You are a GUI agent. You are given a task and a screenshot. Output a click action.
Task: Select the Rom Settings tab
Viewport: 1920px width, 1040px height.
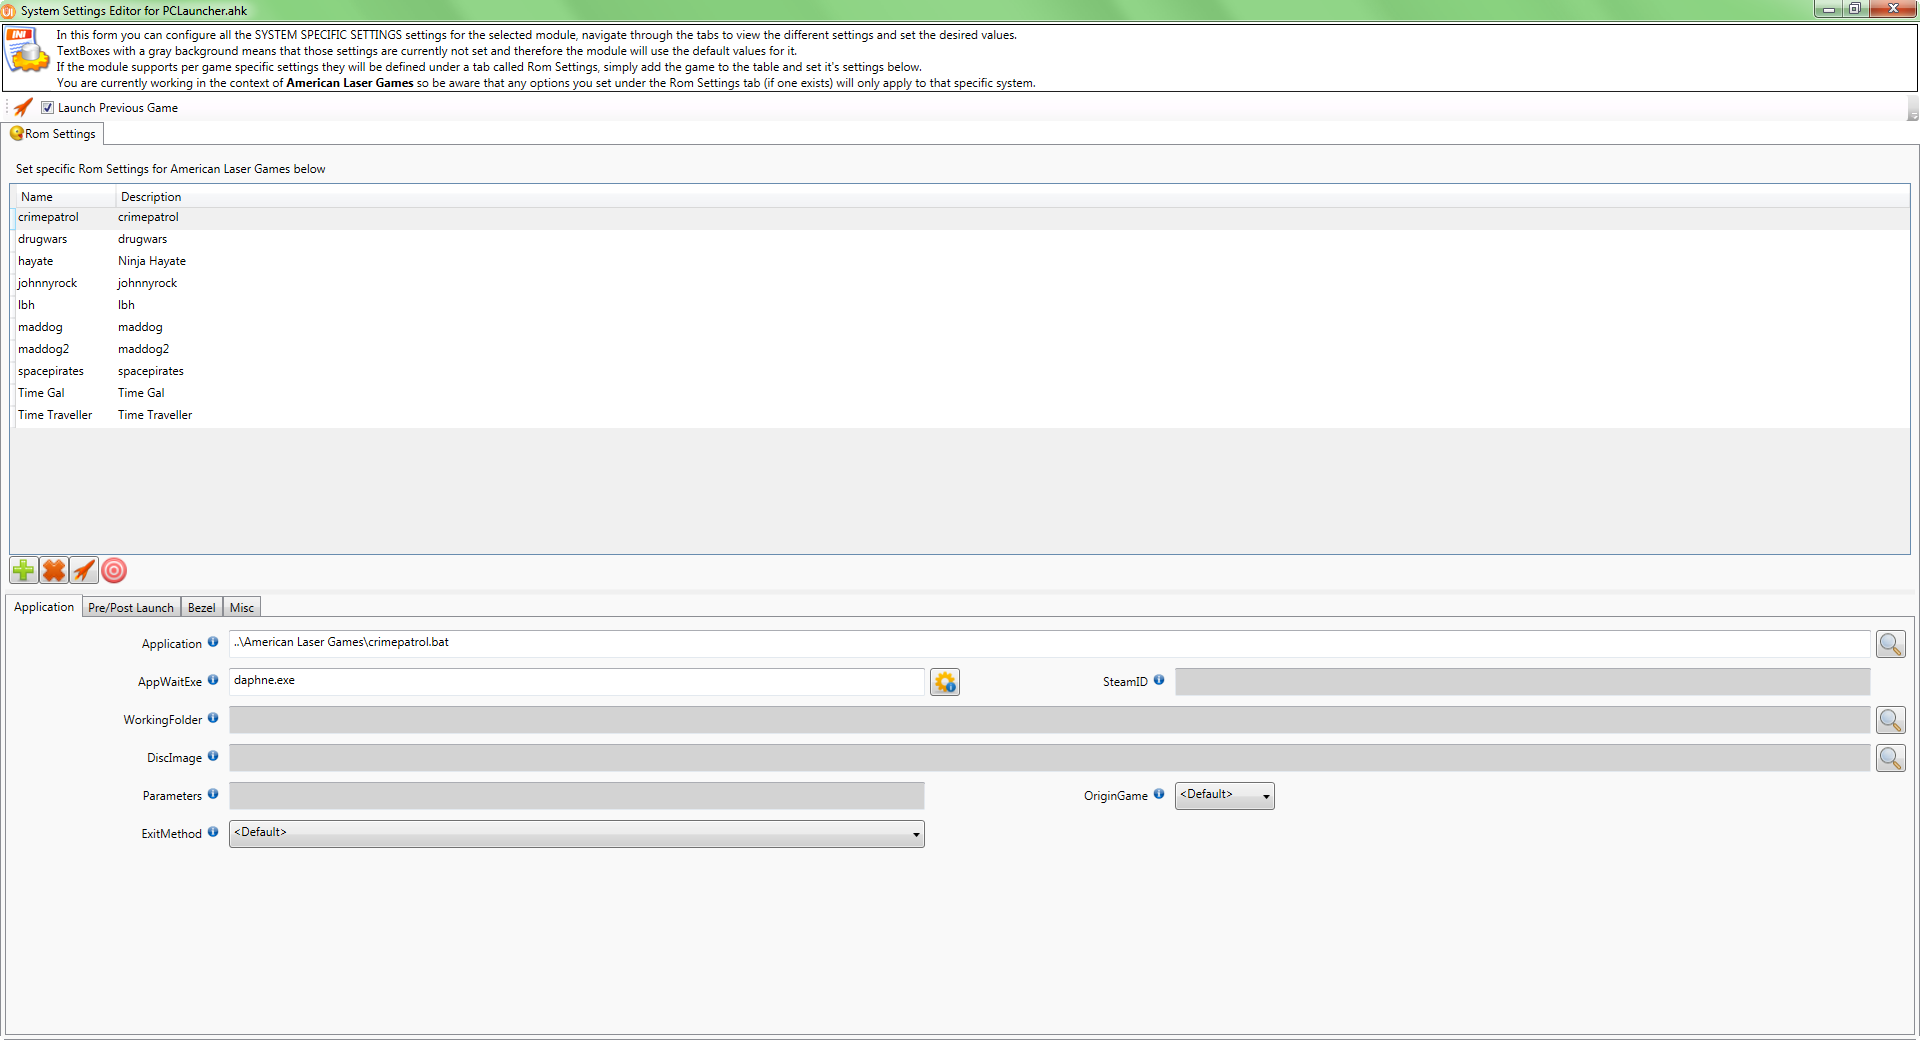click(x=55, y=134)
